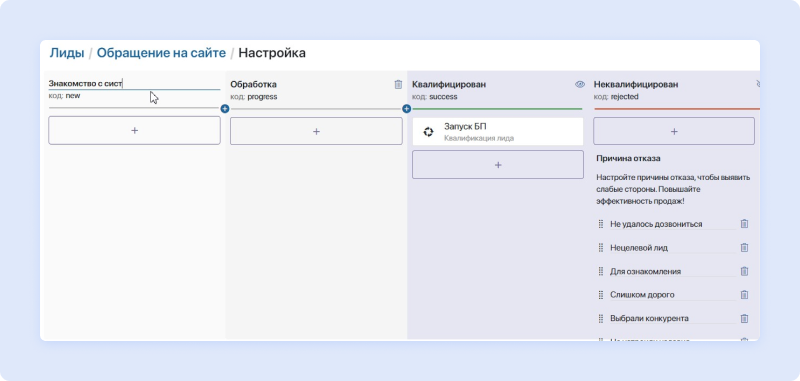
Task: Delete the Обработка stage via trash icon
Action: [398, 85]
